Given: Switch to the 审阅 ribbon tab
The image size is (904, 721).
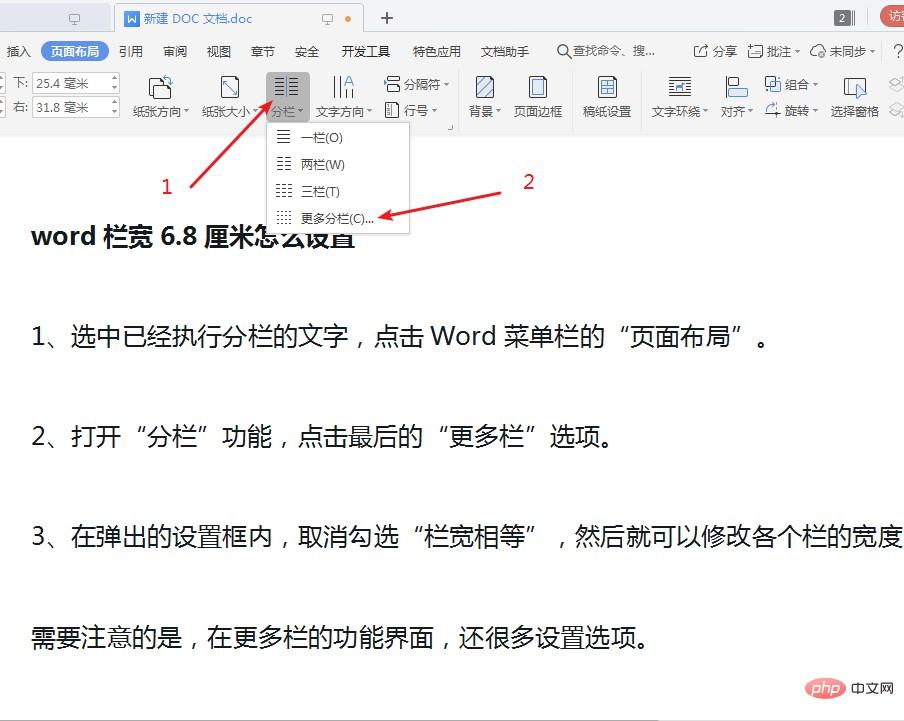Looking at the screenshot, I should 175,52.
